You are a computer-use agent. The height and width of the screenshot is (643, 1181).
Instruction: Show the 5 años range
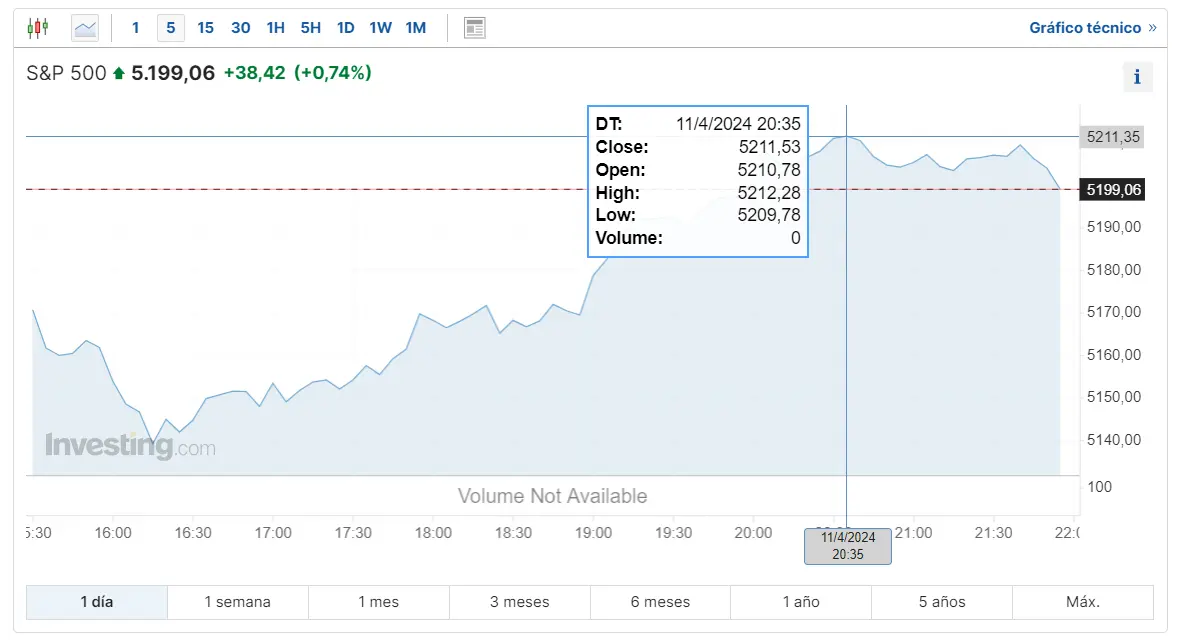941,602
